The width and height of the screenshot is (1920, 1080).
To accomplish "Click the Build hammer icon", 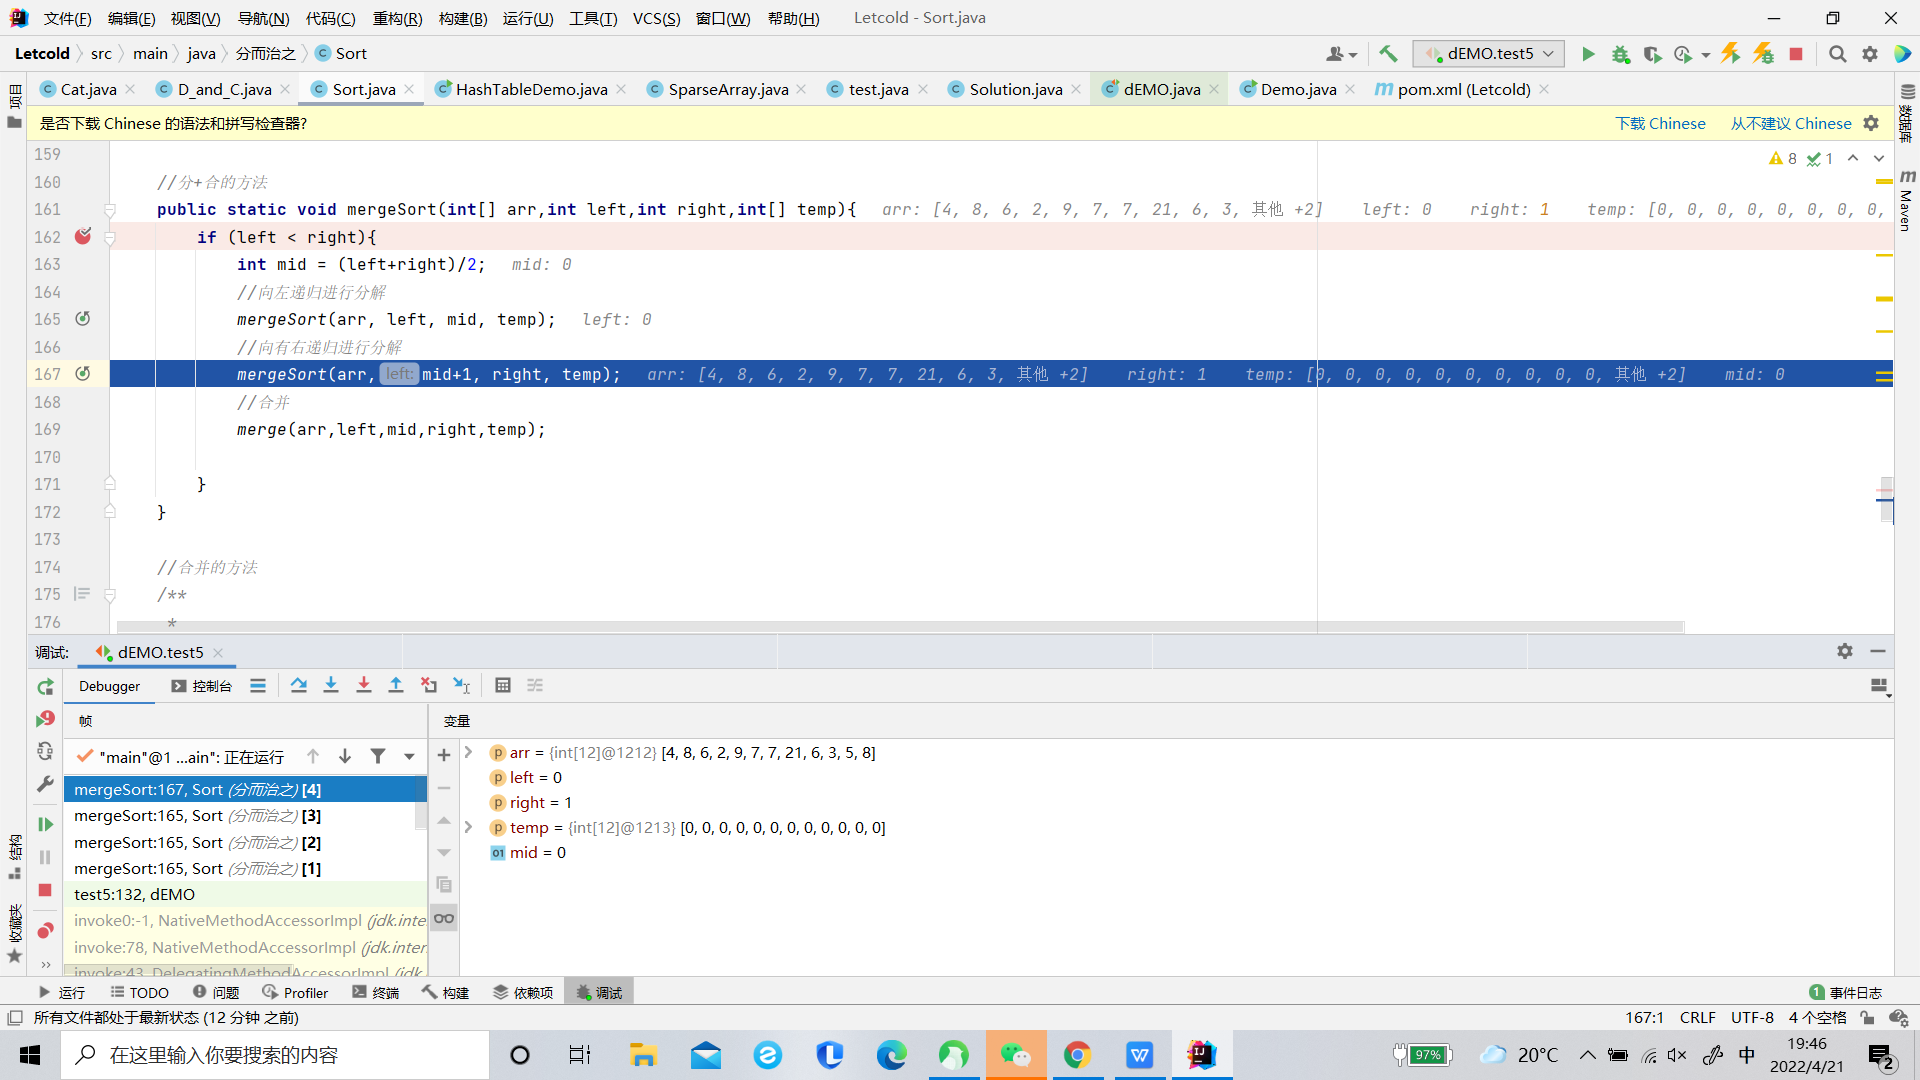I will pyautogui.click(x=1388, y=54).
